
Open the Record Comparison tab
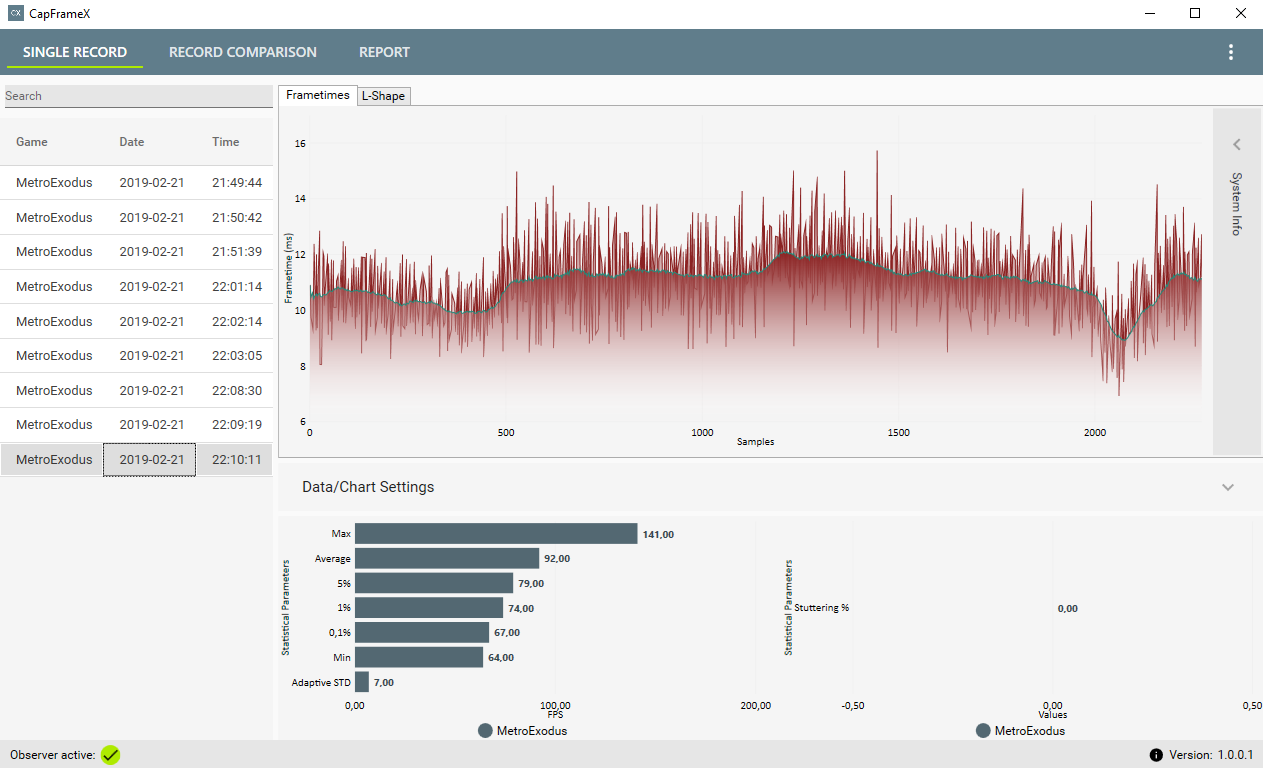(243, 52)
